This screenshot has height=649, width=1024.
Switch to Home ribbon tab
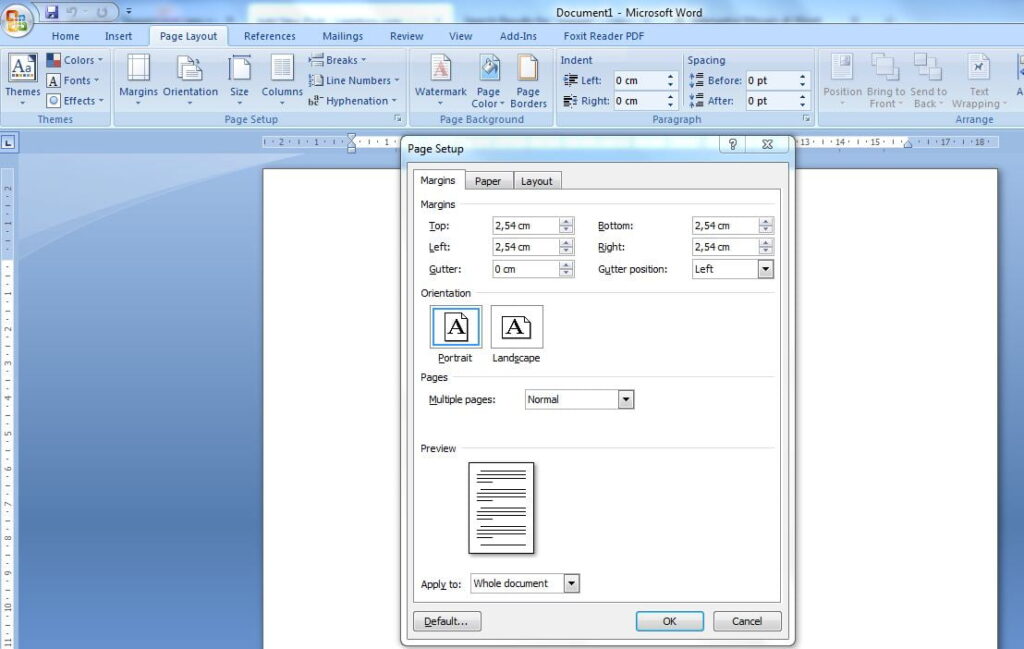[x=65, y=37]
